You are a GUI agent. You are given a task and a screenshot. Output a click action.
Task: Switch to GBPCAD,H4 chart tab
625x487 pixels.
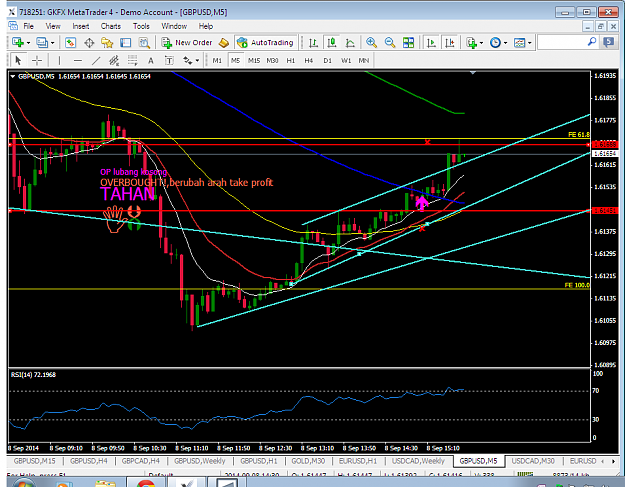[140, 461]
